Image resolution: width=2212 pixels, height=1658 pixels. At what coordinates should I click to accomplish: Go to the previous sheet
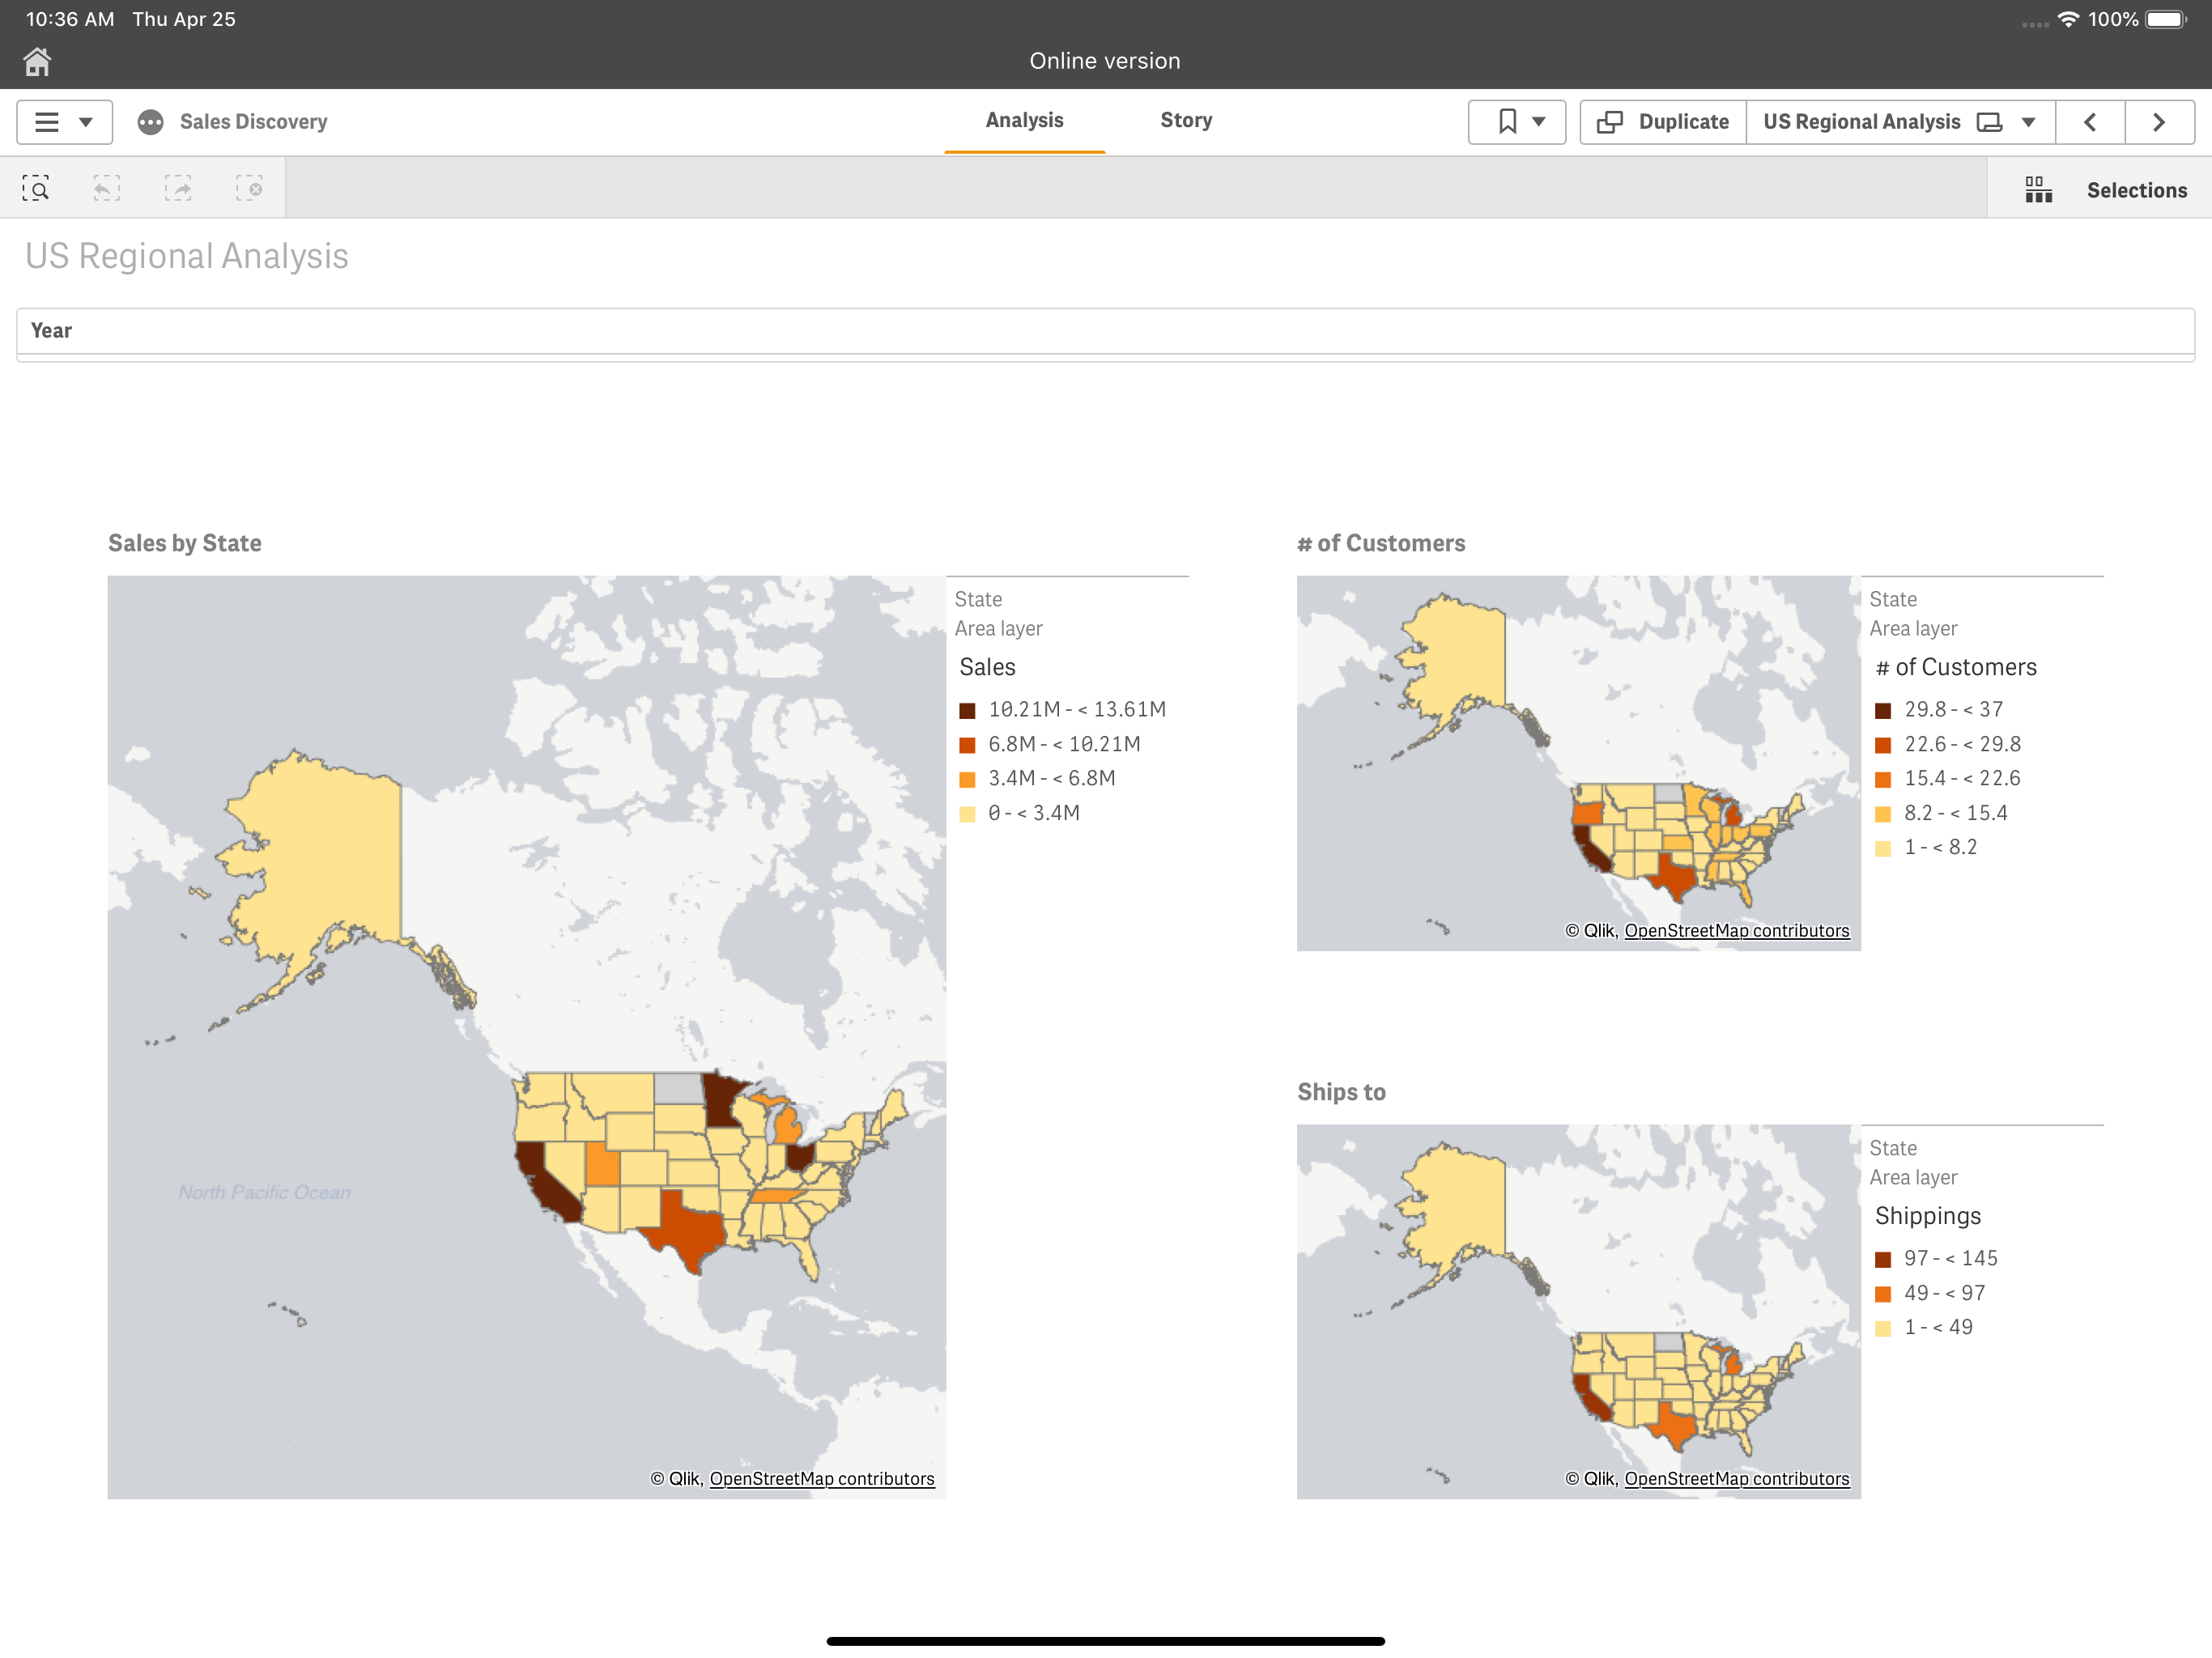(2090, 122)
